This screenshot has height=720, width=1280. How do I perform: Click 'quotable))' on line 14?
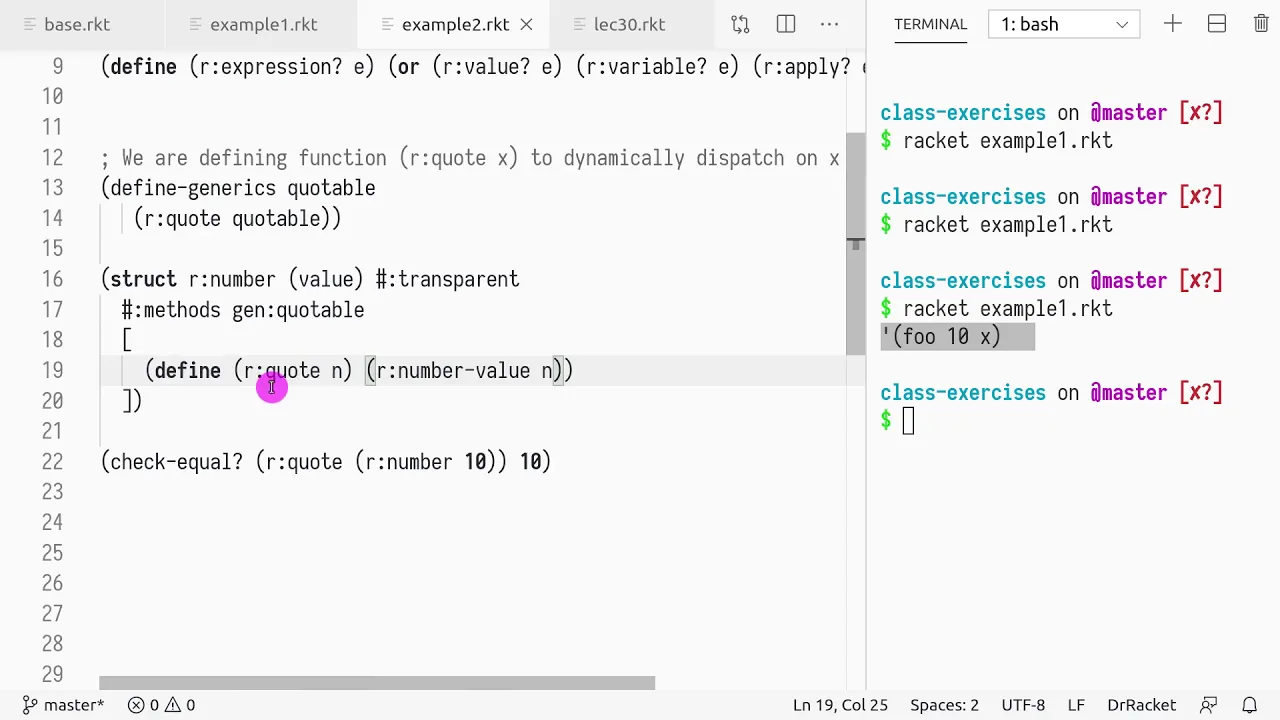point(287,219)
